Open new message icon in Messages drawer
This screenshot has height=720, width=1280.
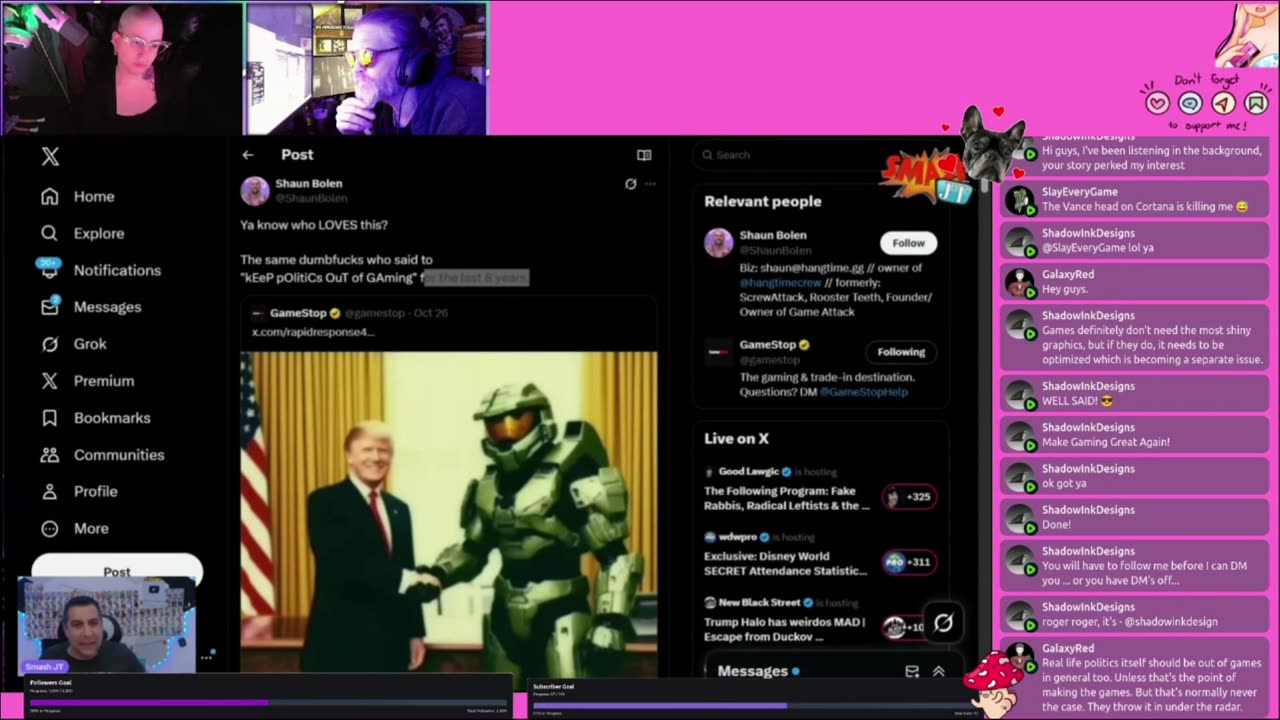pyautogui.click(x=912, y=672)
